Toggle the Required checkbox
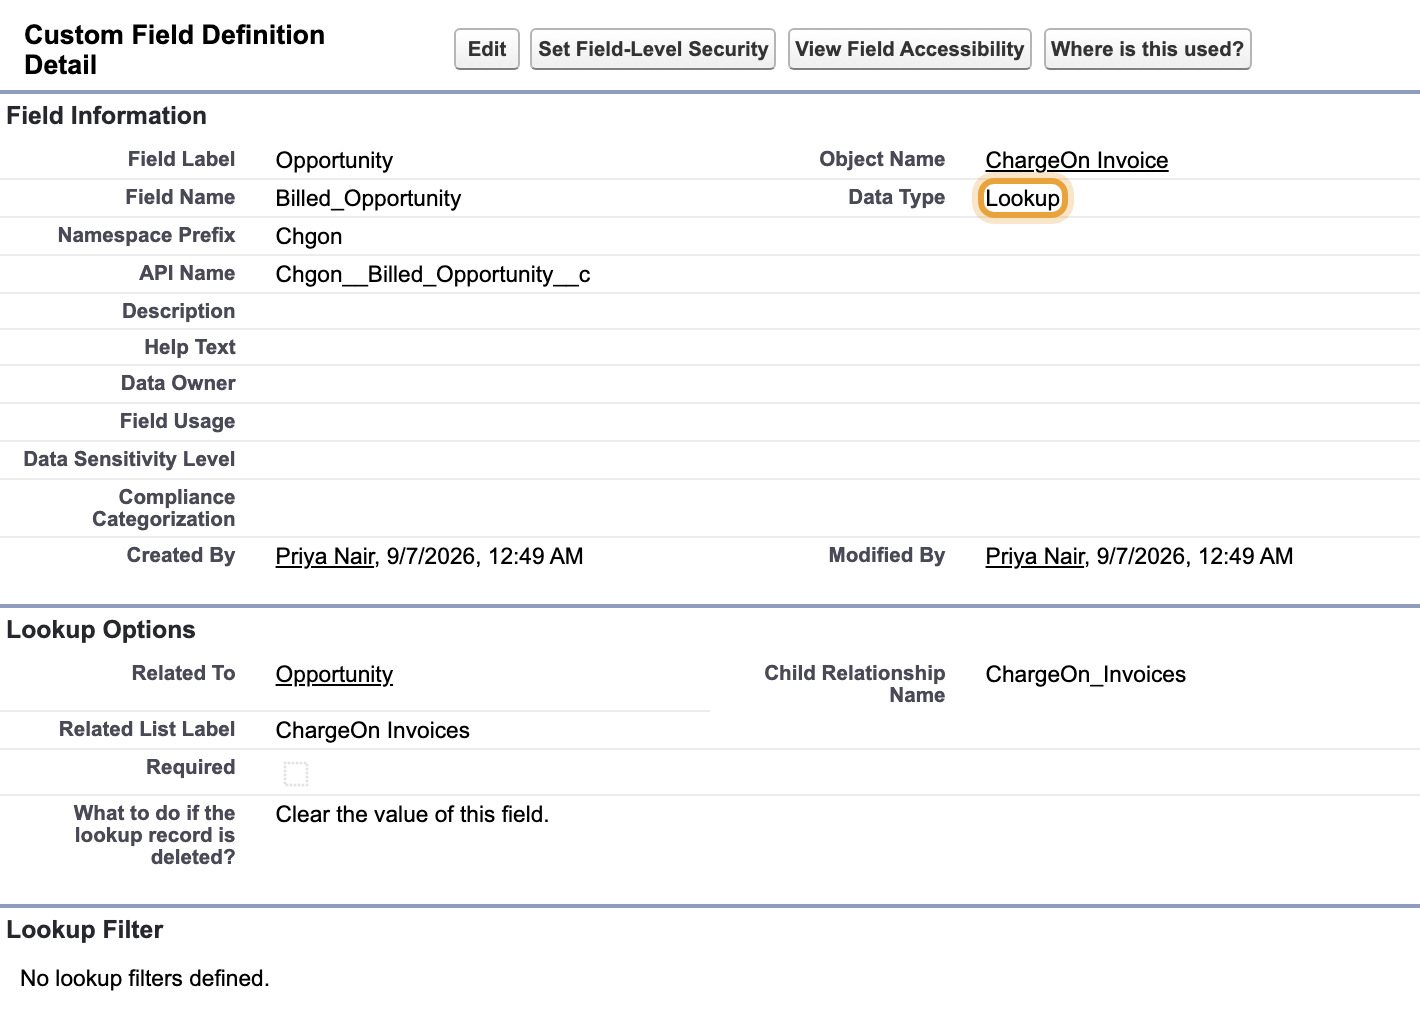The image size is (1420, 1011). tap(296, 773)
